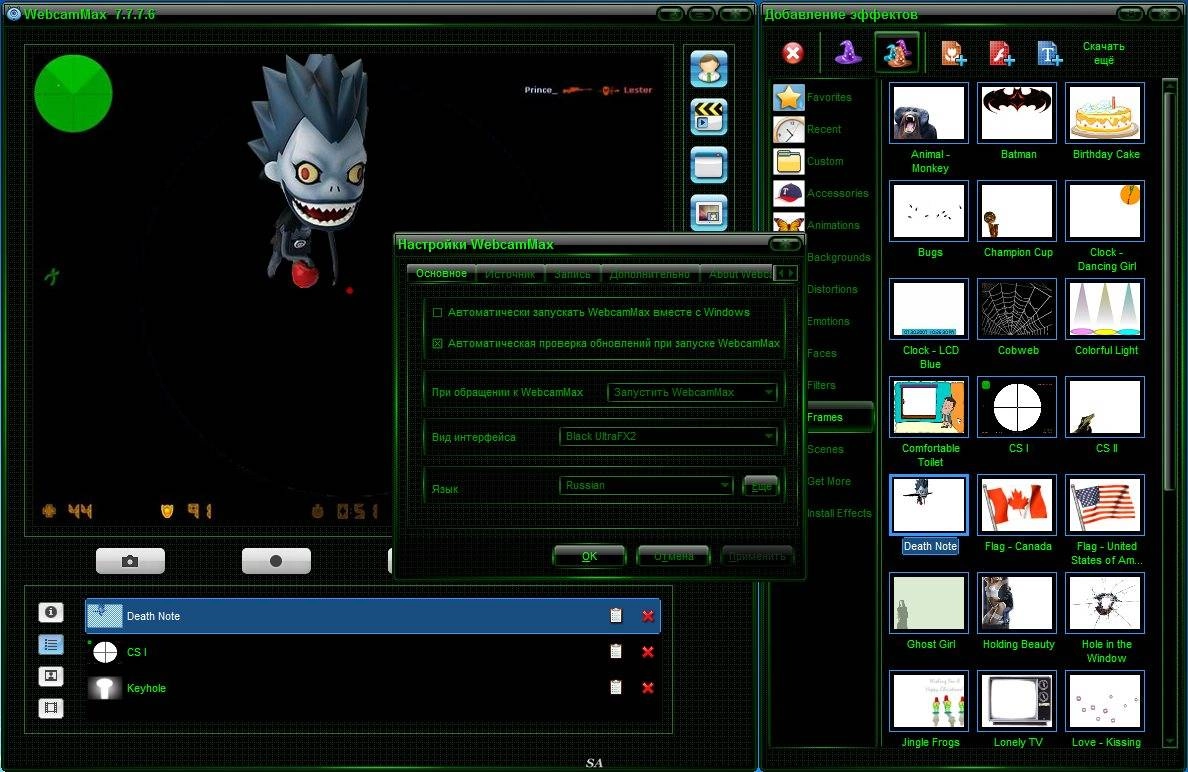Take a snapshot with the camera button

tap(130, 561)
